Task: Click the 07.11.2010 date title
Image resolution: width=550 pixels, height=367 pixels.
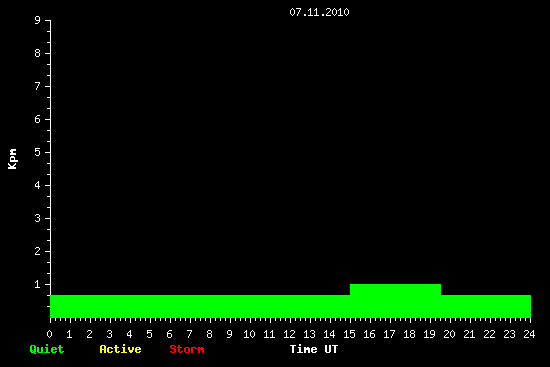Action: (319, 12)
